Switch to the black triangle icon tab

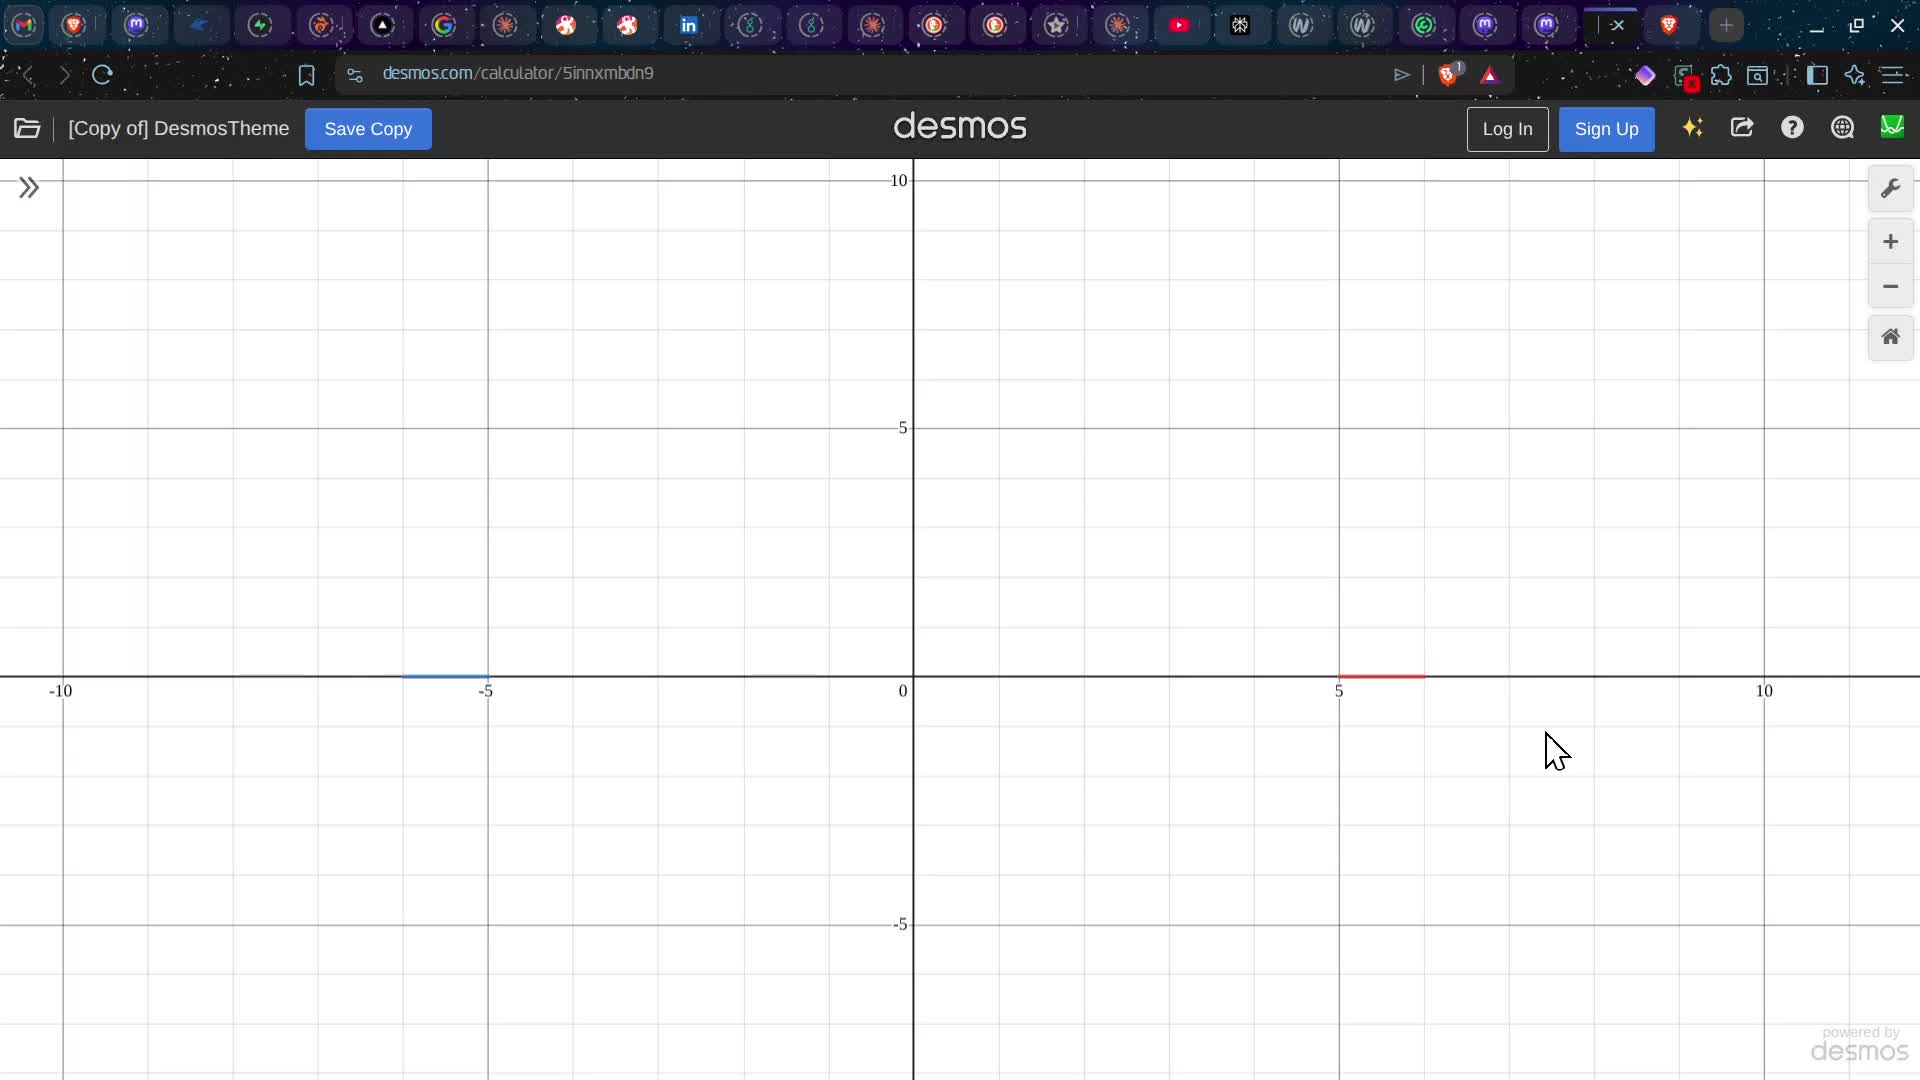pos(383,25)
